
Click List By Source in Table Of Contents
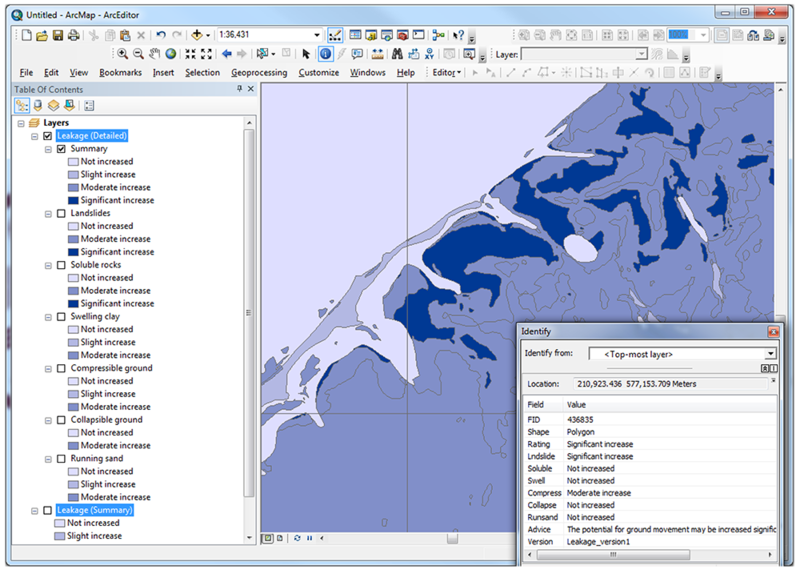click(x=38, y=106)
